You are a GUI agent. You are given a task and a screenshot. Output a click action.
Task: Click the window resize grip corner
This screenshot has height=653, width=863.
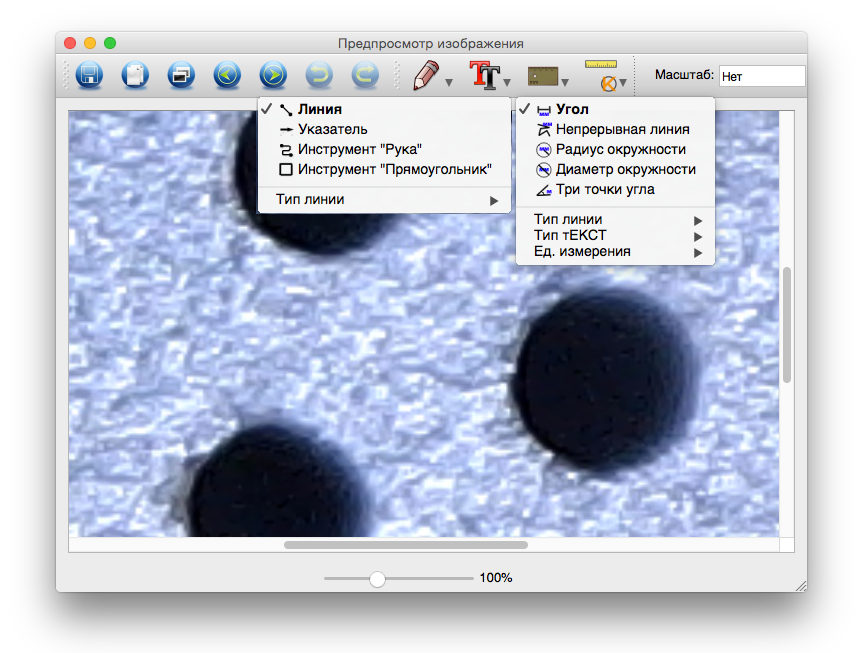tap(801, 586)
